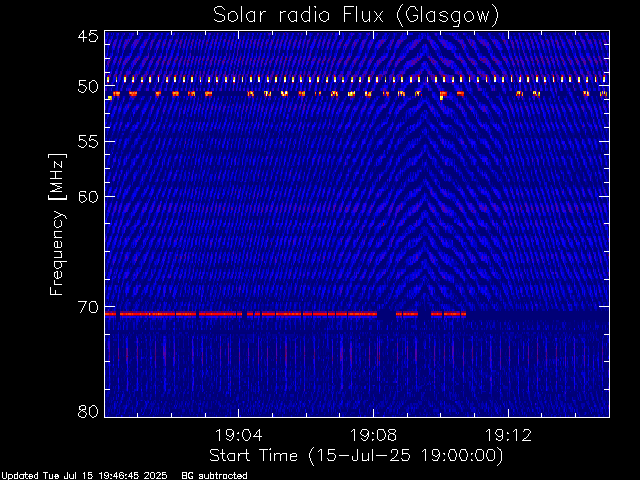Select the 19:08 time axis label

click(373, 435)
